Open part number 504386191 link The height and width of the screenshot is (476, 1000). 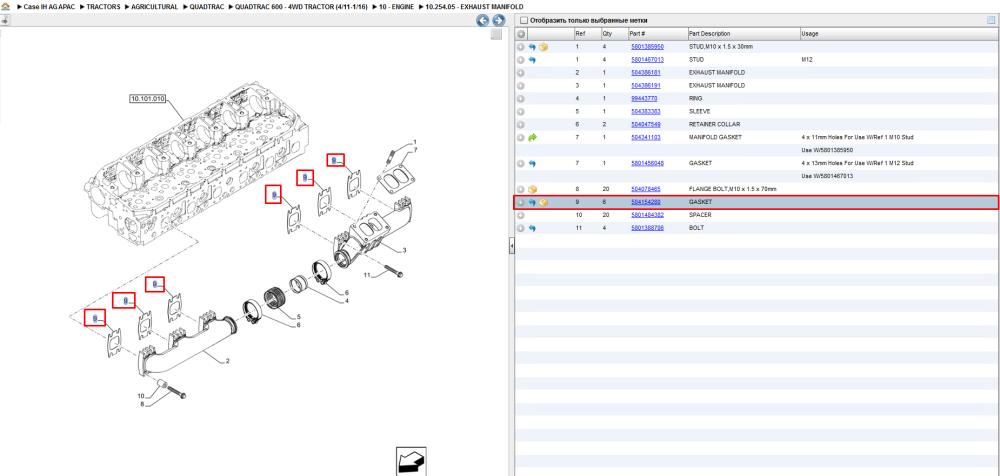coord(645,86)
